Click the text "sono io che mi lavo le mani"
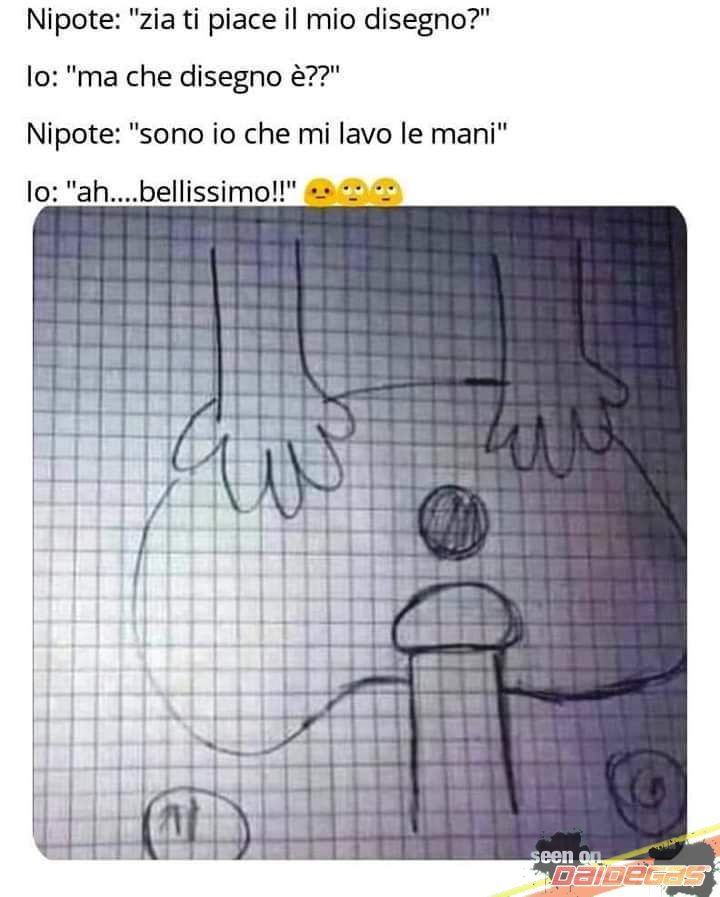Viewport: 720px width, 897px height. pos(317,134)
